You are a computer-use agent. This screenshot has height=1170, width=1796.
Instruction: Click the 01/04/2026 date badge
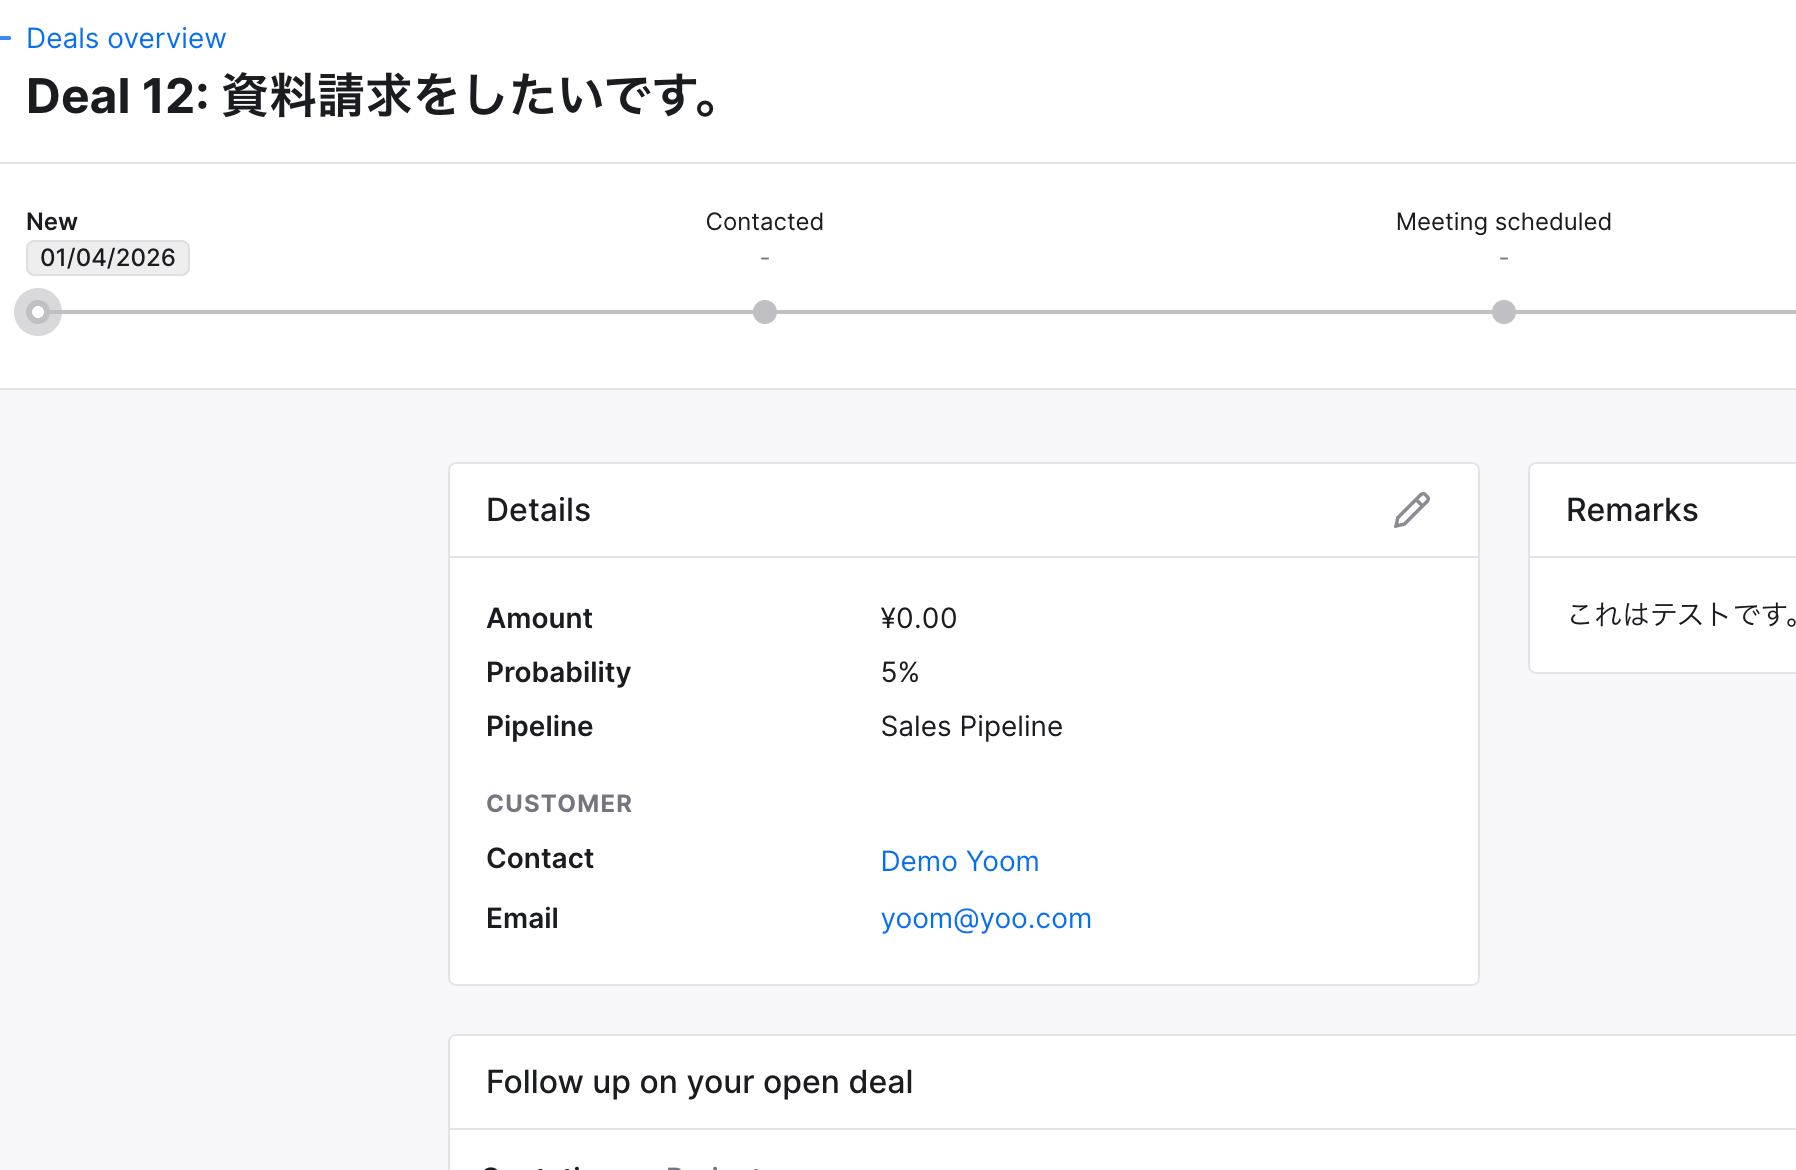coord(108,258)
